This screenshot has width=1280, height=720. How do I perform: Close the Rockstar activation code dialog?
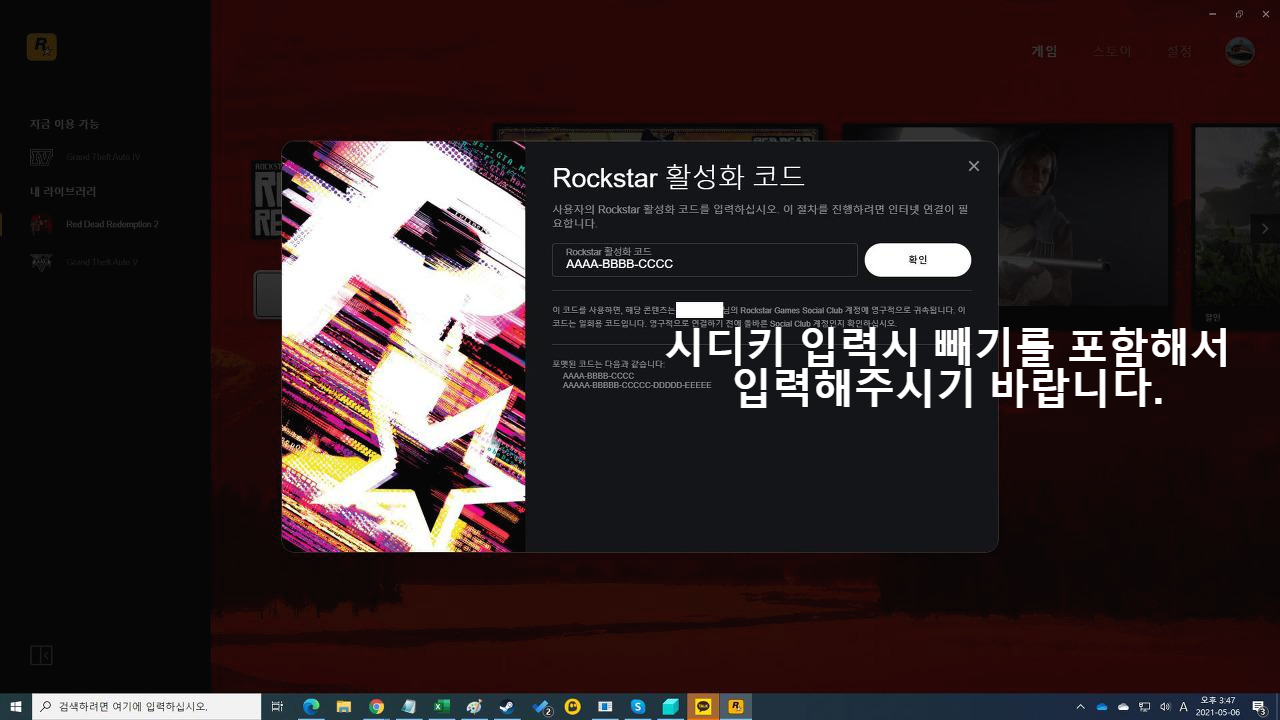(x=974, y=166)
